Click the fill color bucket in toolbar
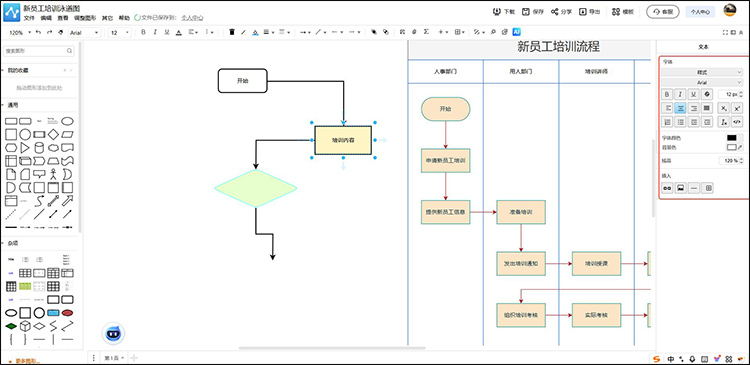 pos(255,32)
